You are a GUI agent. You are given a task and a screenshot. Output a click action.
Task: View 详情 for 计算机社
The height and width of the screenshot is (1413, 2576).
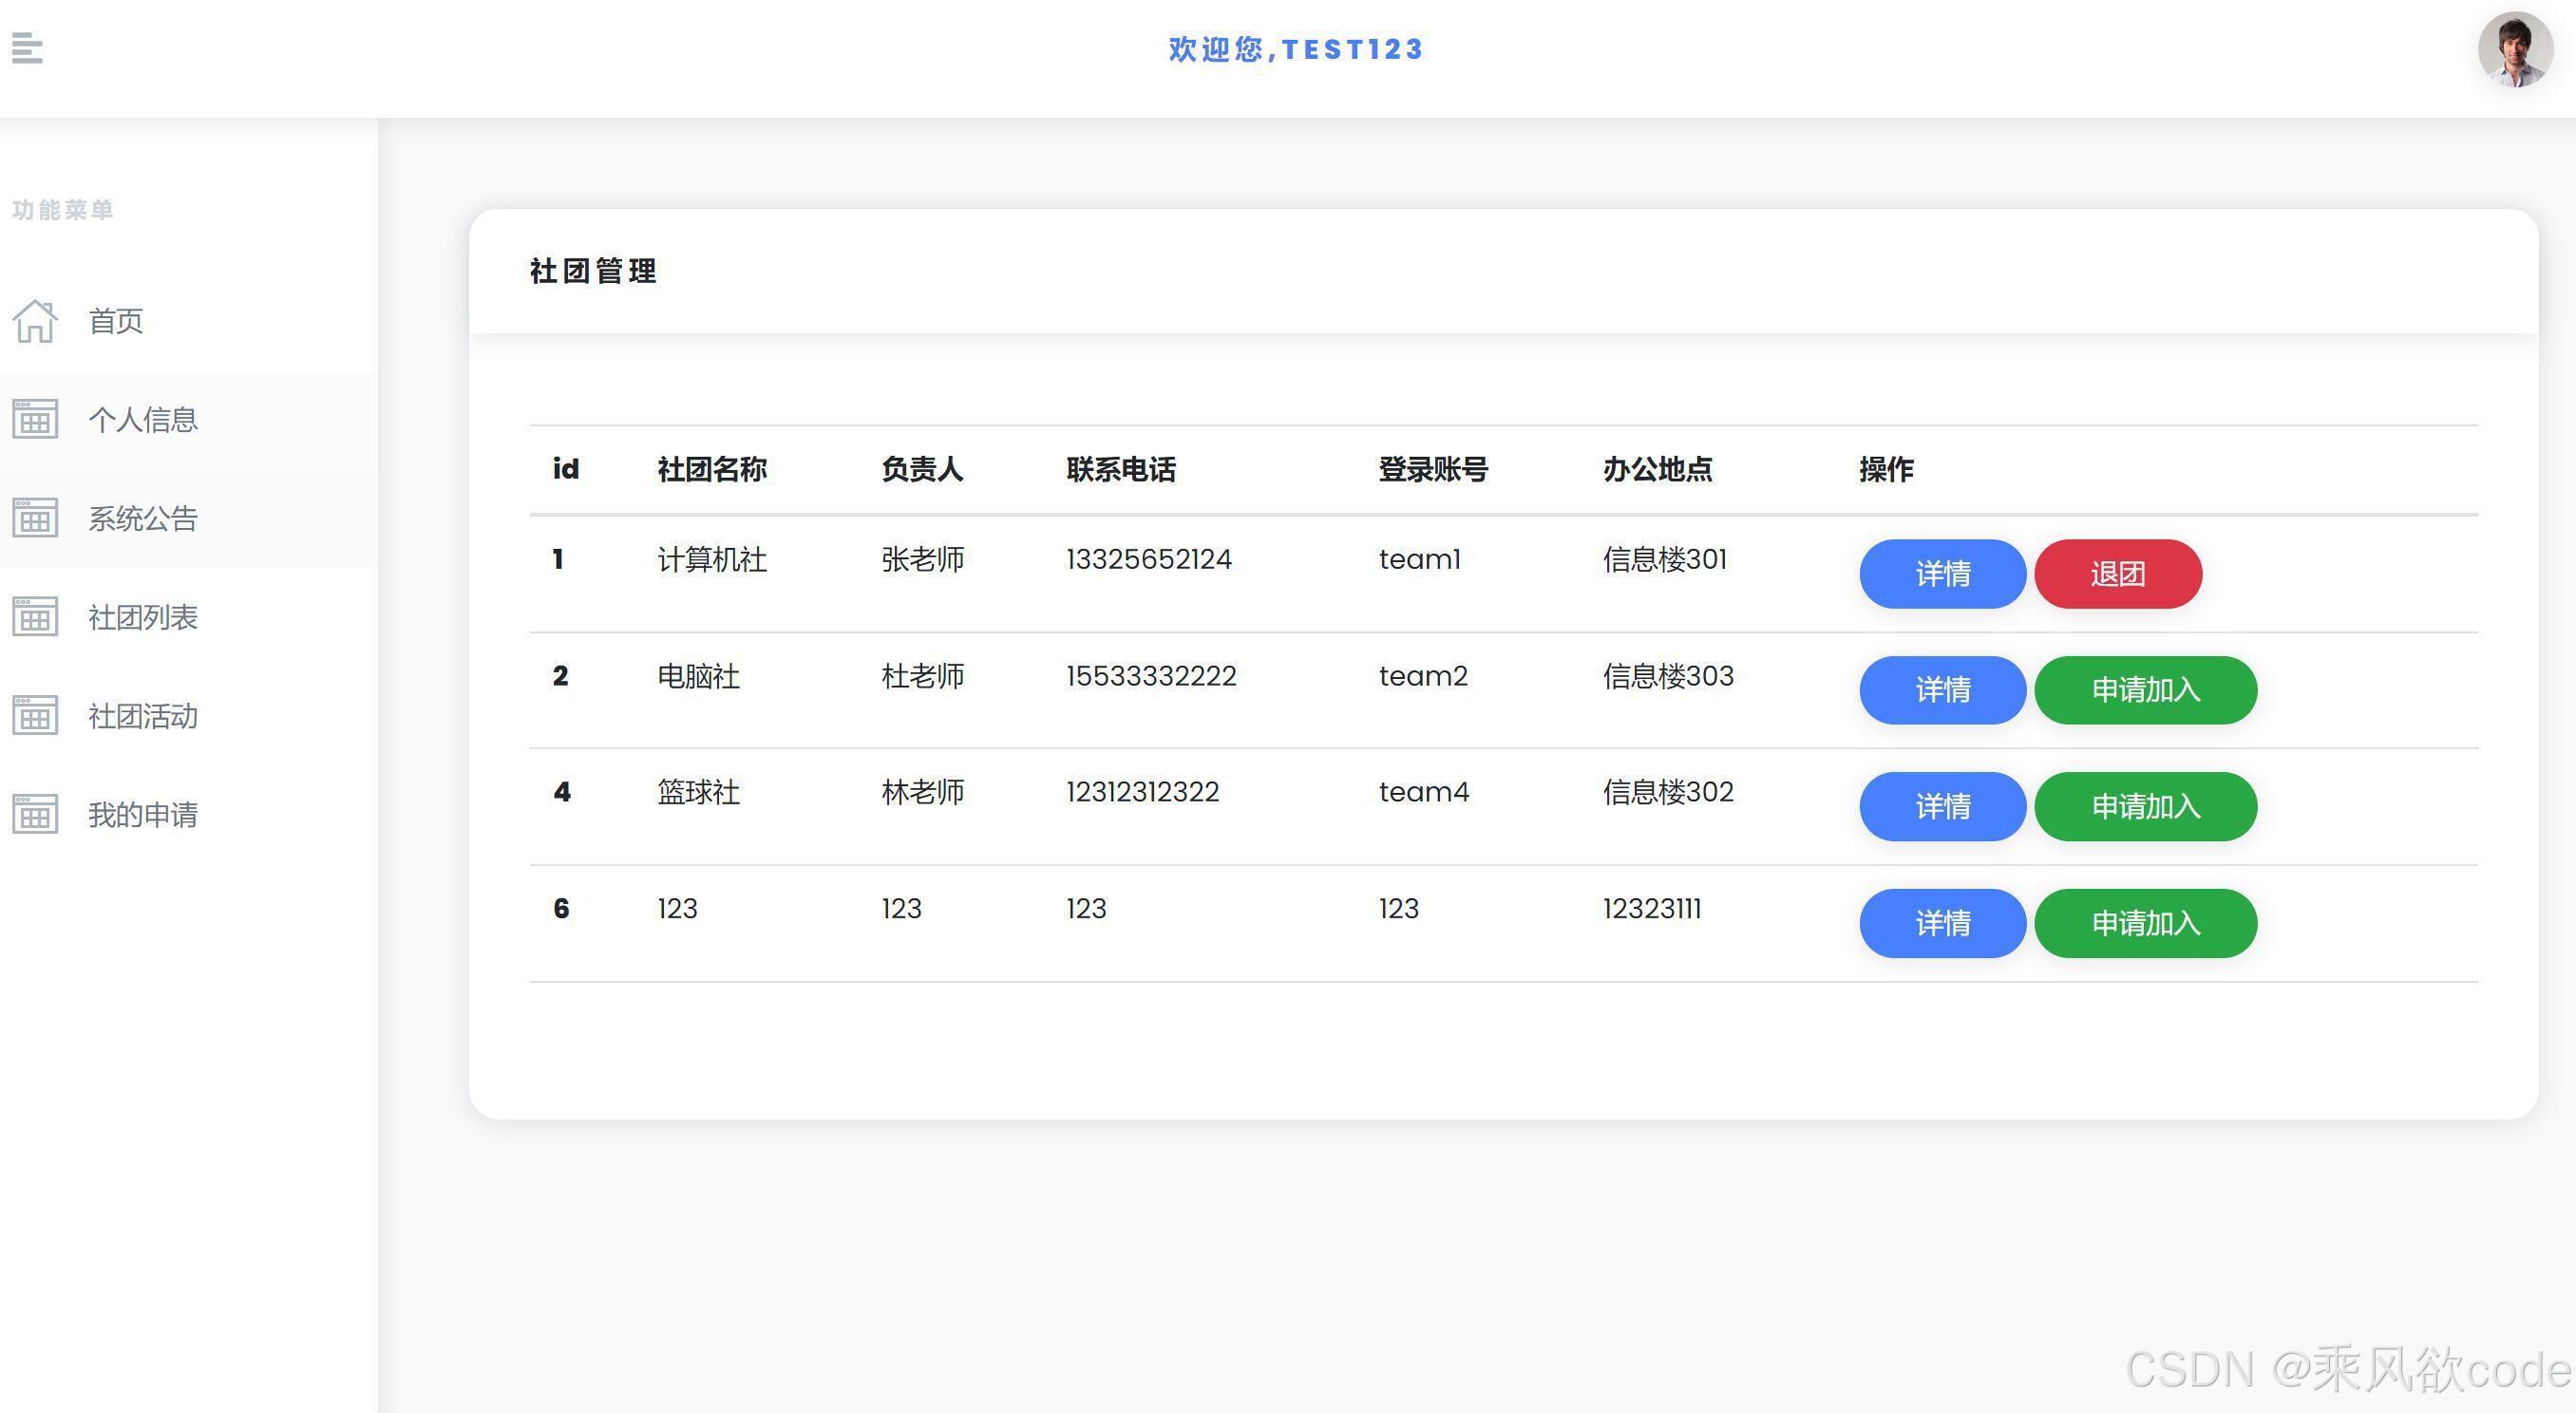pyautogui.click(x=1941, y=573)
